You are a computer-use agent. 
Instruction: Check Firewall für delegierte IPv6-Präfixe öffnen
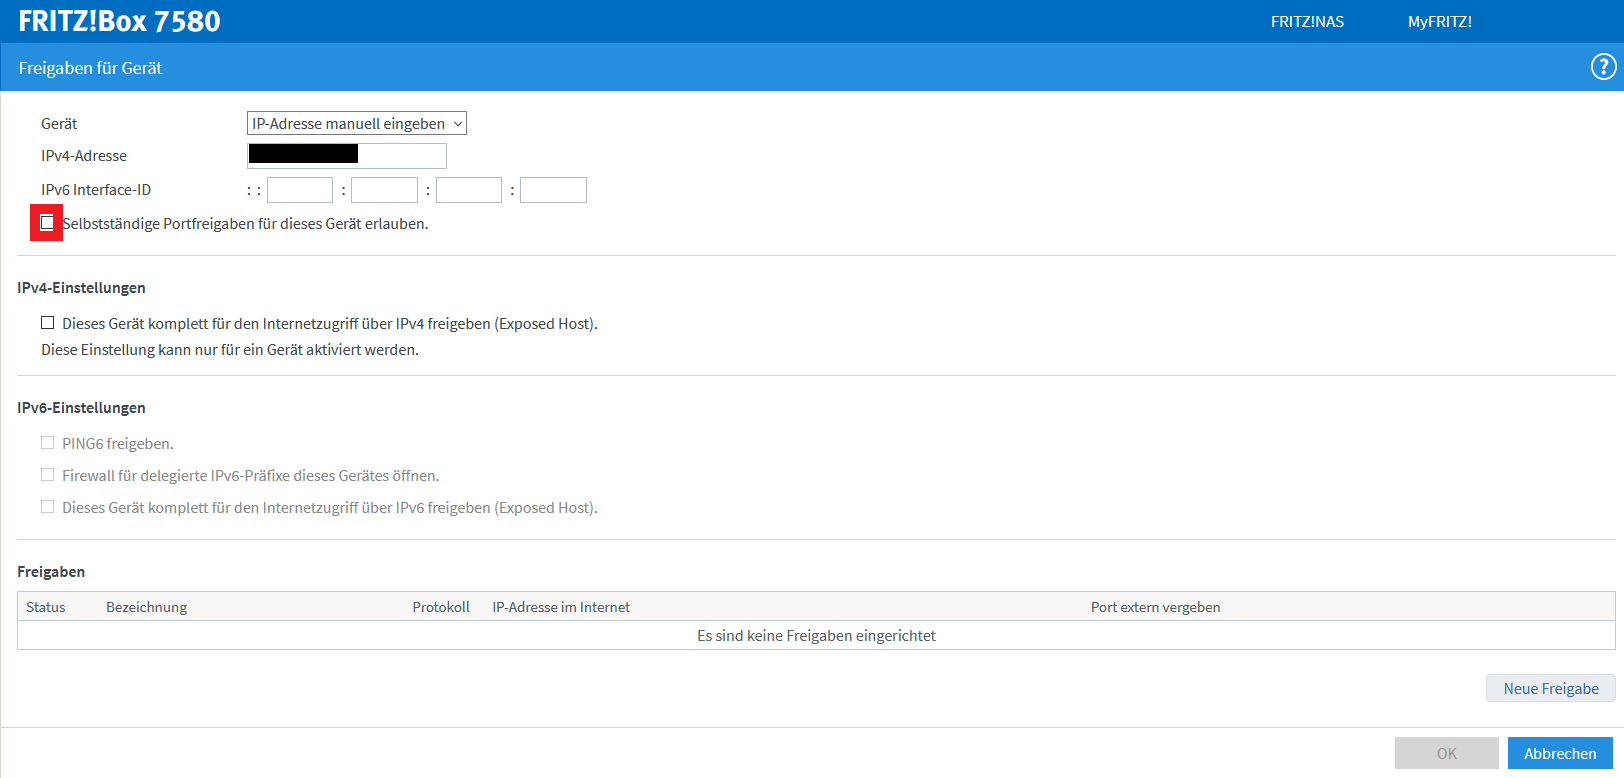point(47,475)
